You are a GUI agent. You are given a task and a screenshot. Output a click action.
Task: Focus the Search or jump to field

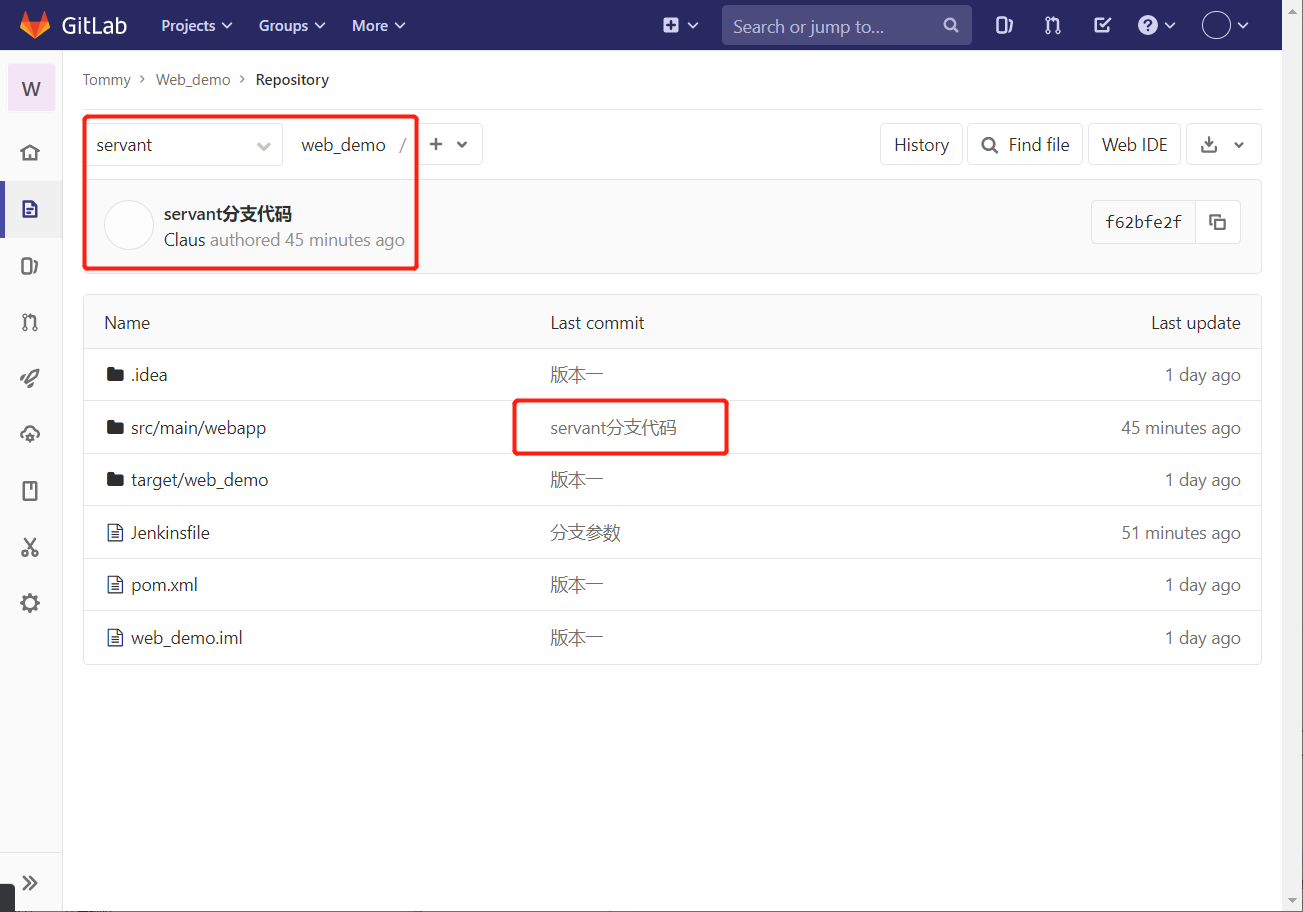coord(846,26)
